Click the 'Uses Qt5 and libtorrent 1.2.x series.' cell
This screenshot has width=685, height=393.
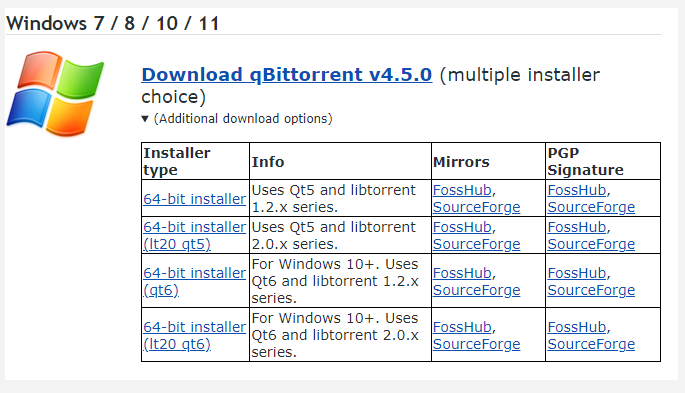(x=340, y=198)
